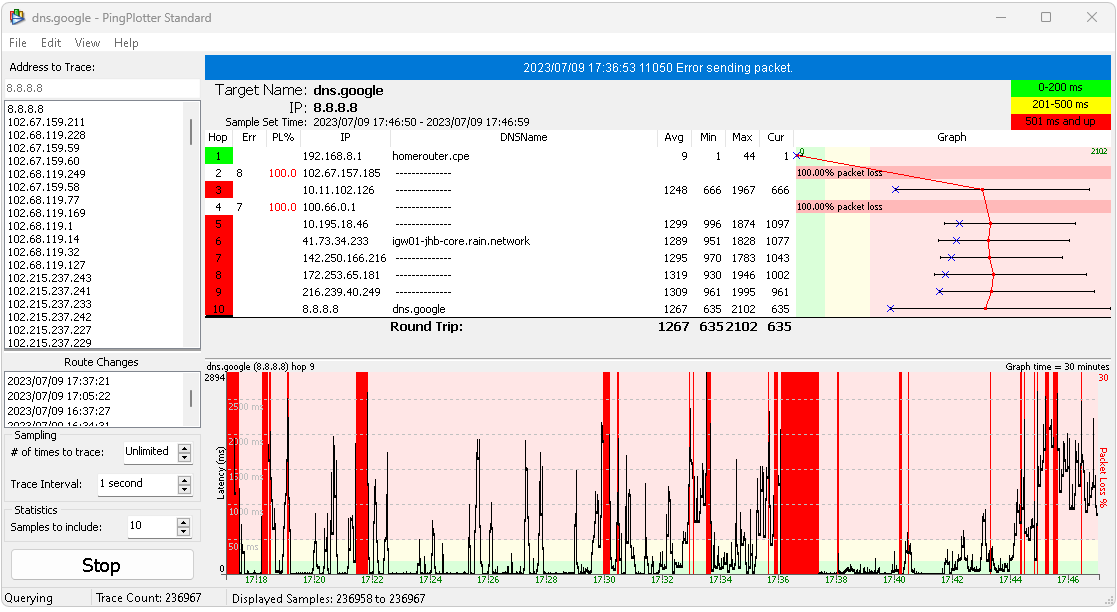Select 102.68.119.249 in address list
This screenshot has height=612, width=1117.
click(x=46, y=174)
